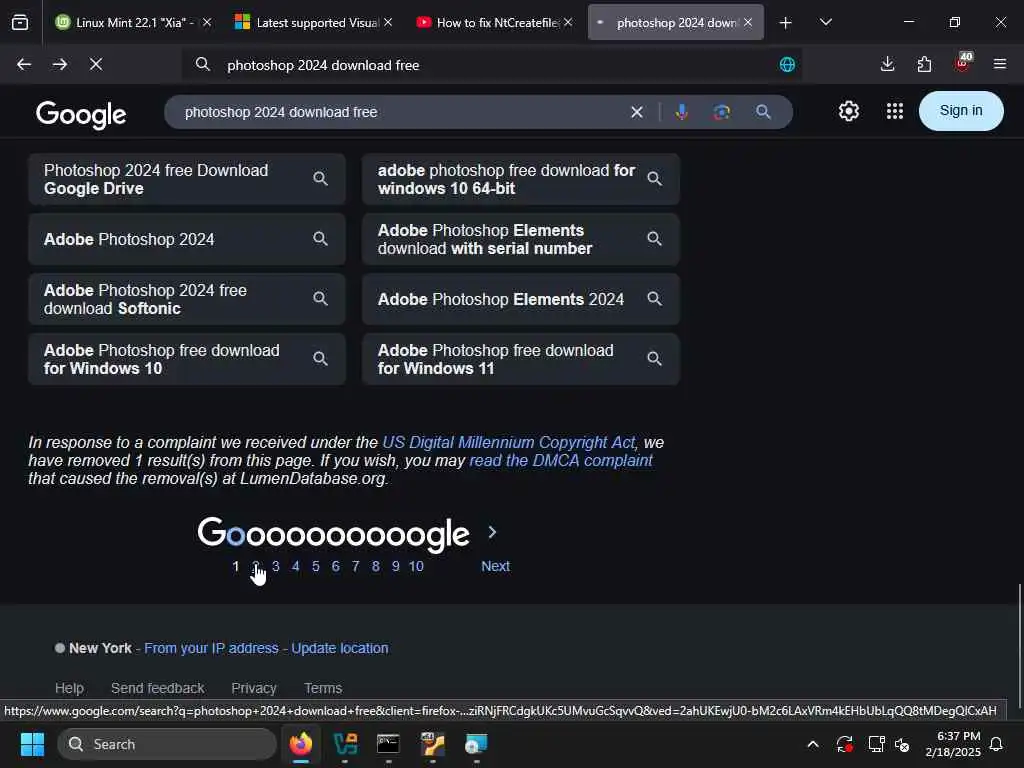1024x768 pixels.
Task: Open the Firefox application menu
Action: point(1000,64)
